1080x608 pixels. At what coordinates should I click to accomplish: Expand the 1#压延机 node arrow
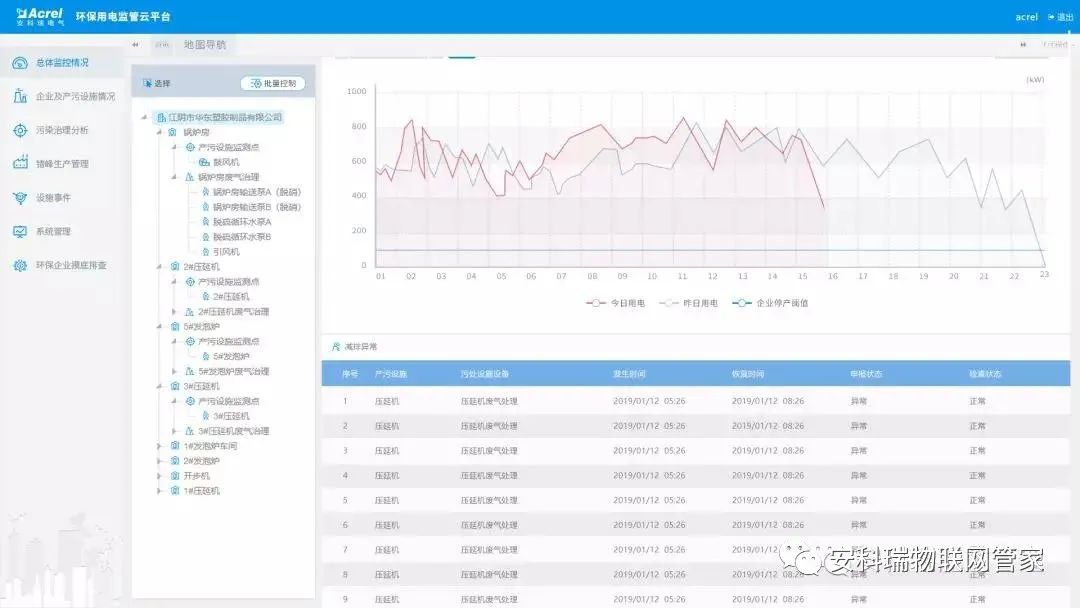click(160, 491)
